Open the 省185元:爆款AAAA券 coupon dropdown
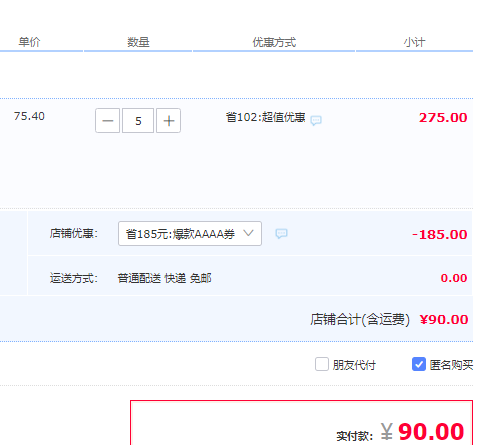Image resolution: width=500 pixels, height=445 pixels. click(x=190, y=233)
